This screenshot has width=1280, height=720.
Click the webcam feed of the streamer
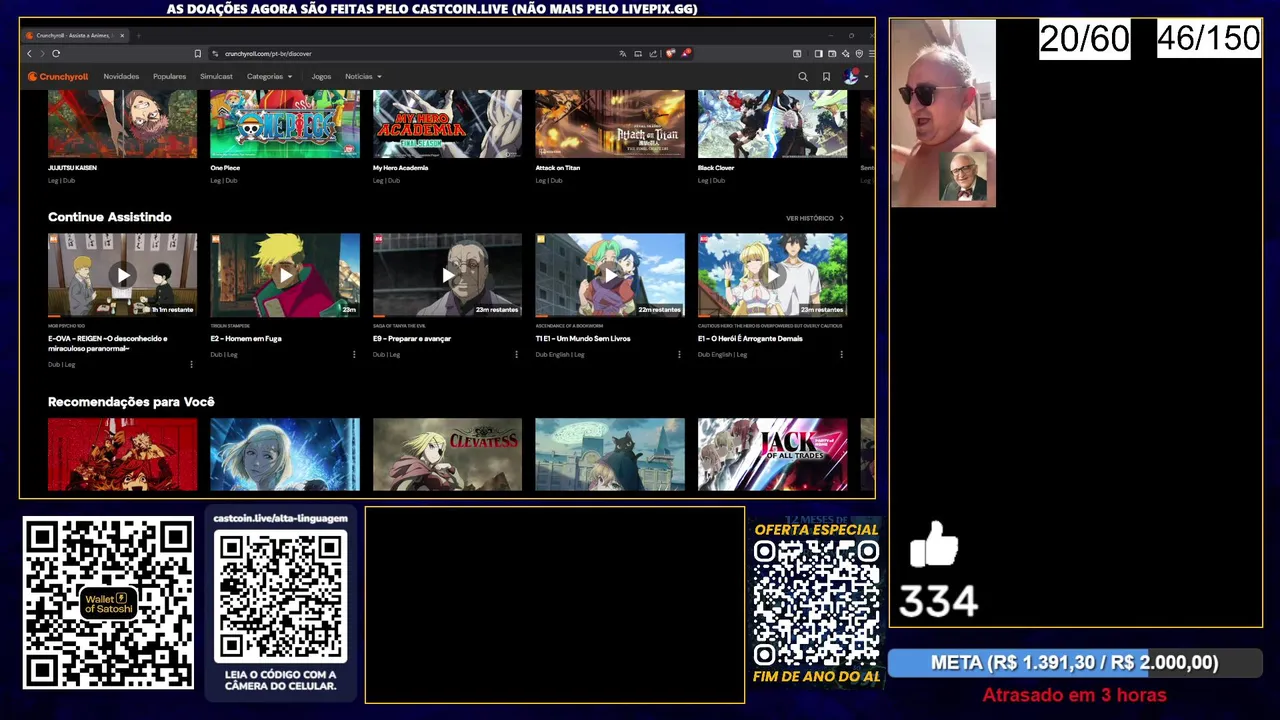click(943, 113)
